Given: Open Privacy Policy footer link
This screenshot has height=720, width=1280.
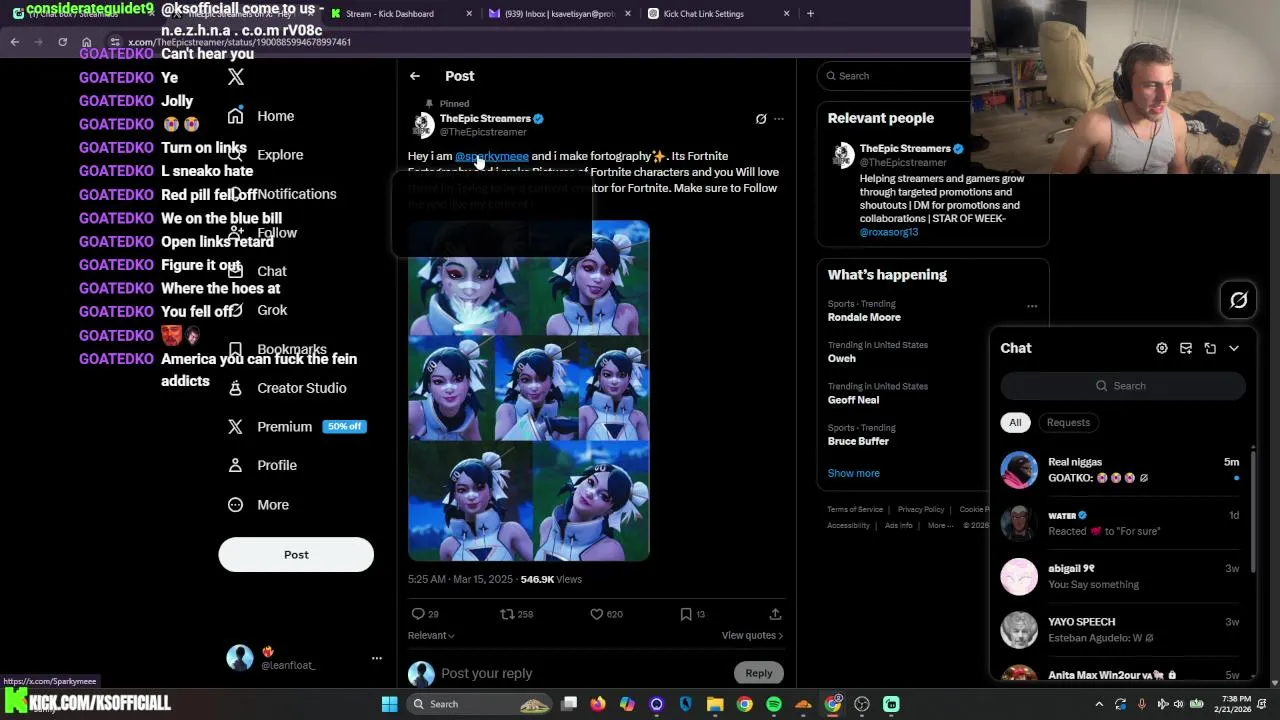Looking at the screenshot, I should [921, 509].
